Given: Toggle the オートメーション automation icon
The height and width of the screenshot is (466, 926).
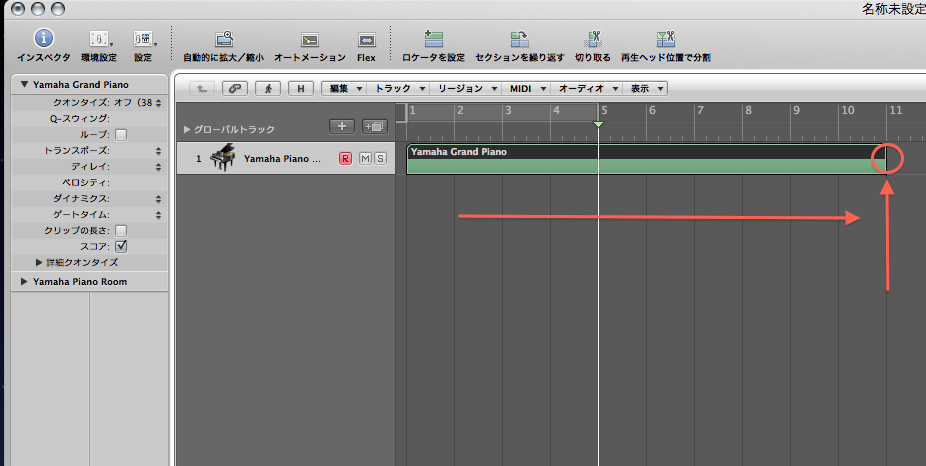Looking at the screenshot, I should point(309,40).
